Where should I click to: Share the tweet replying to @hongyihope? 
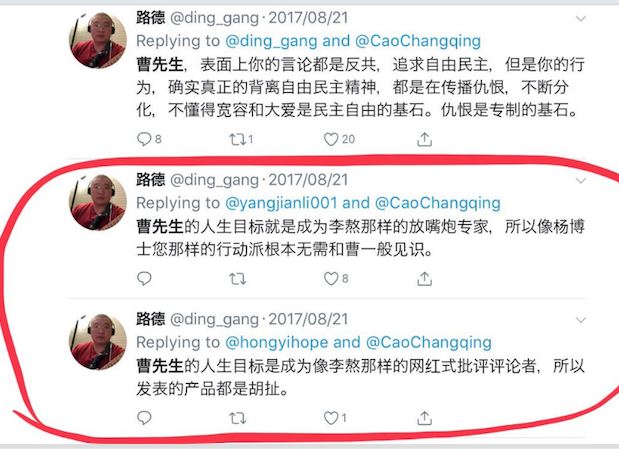coord(424,418)
